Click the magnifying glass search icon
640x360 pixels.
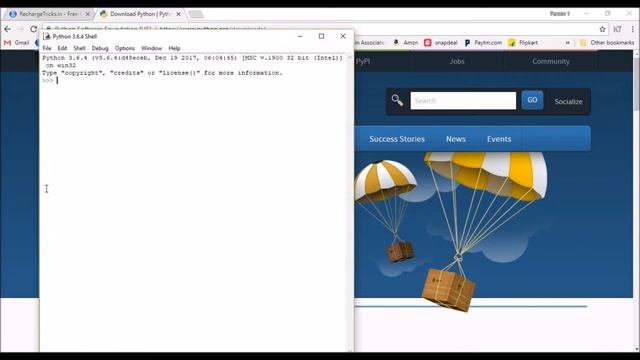pyautogui.click(x=397, y=100)
